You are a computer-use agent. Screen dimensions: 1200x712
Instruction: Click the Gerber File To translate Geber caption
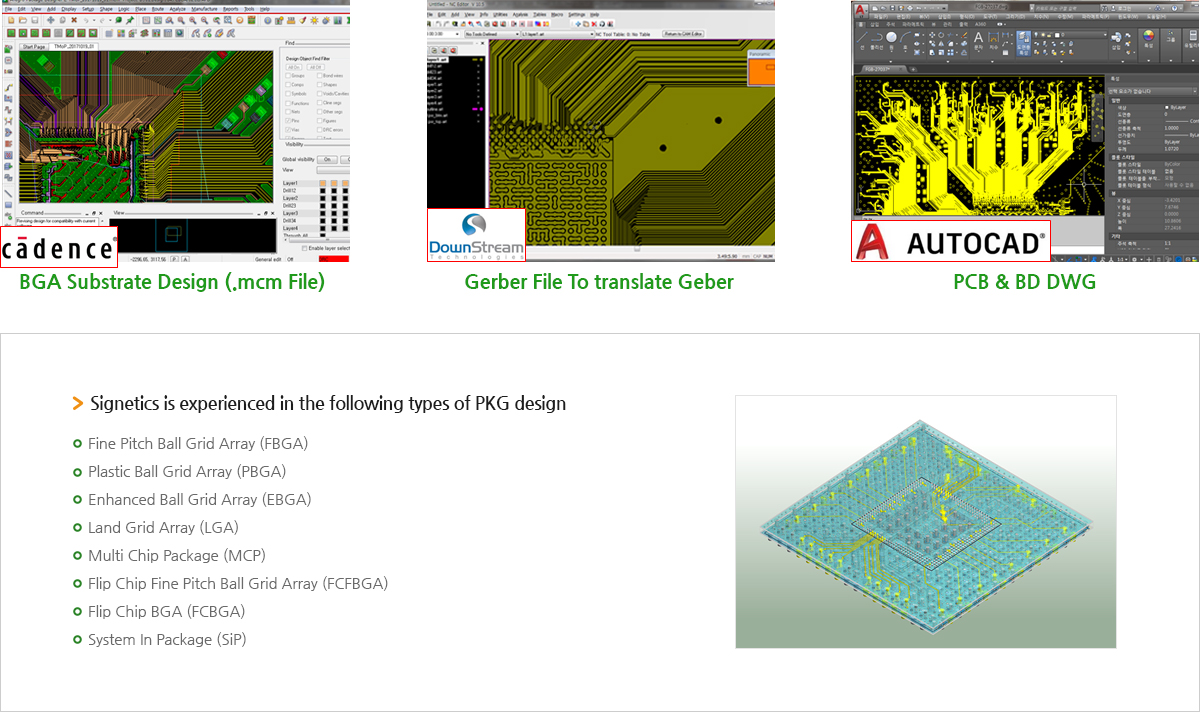599,282
